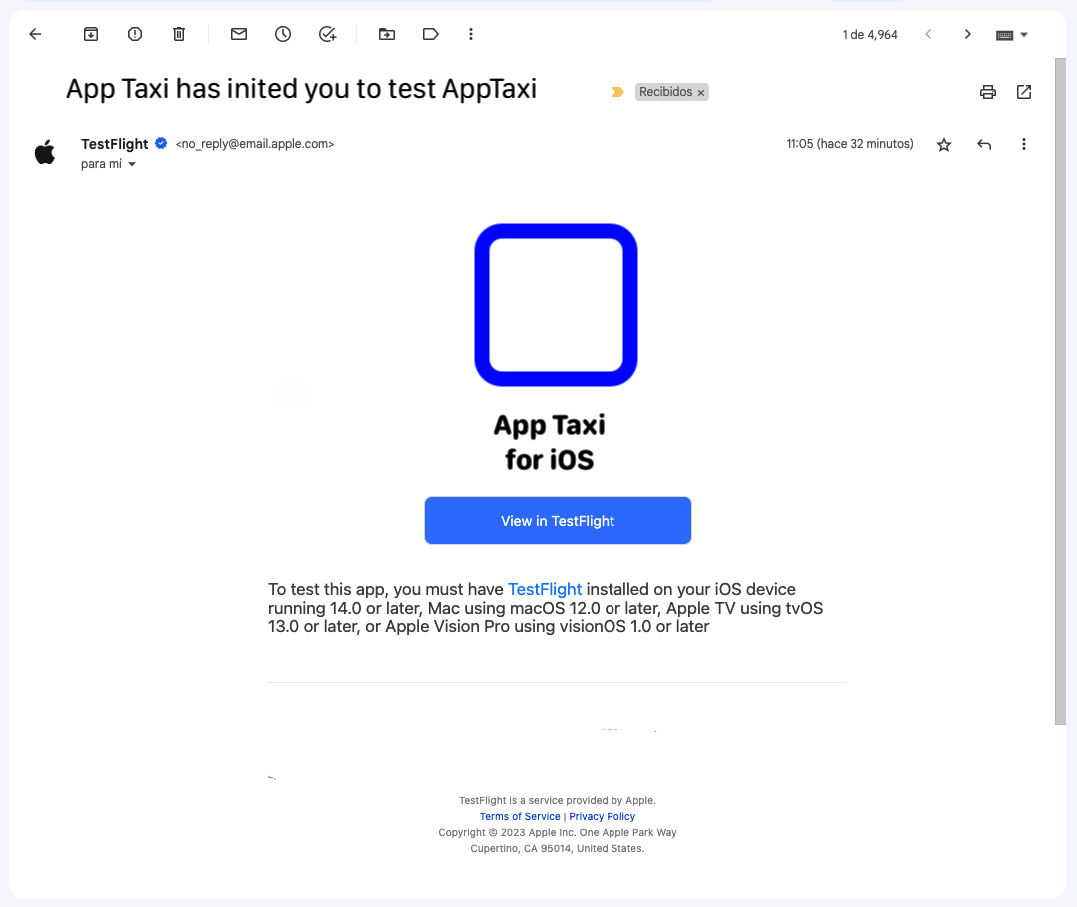Open the Terms of Service link

pos(520,816)
